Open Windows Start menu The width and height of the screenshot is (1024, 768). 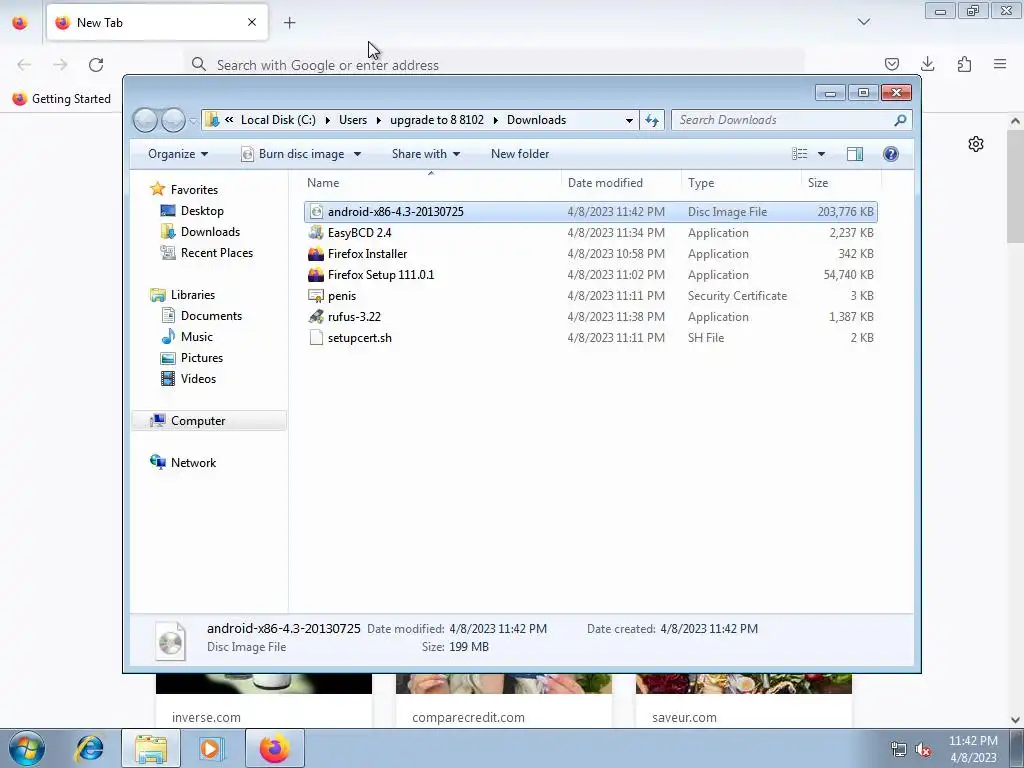pos(27,748)
